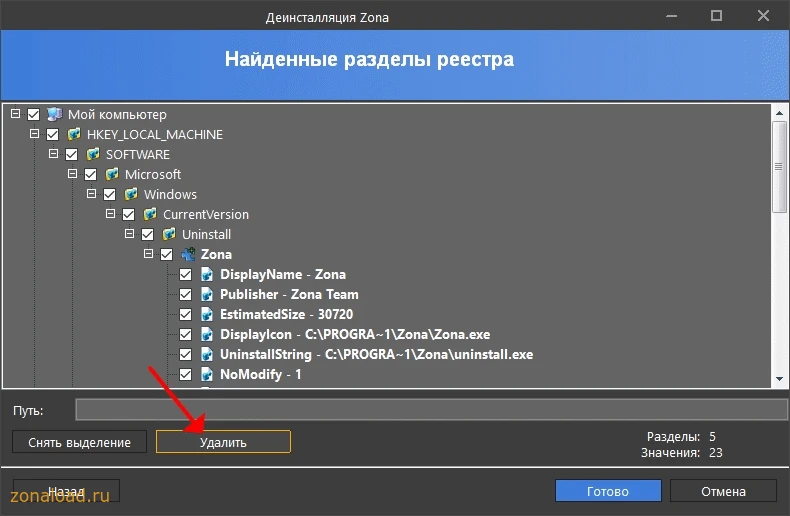Click the Publisher value icon

pos(207,294)
